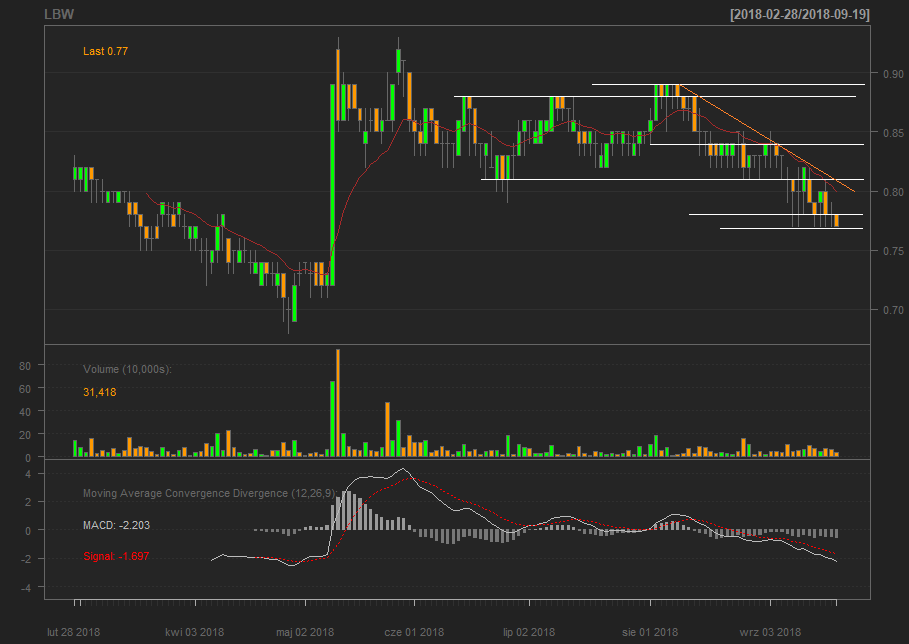
Task: Click the last orange candlestick at 0.77
Action: point(836,220)
